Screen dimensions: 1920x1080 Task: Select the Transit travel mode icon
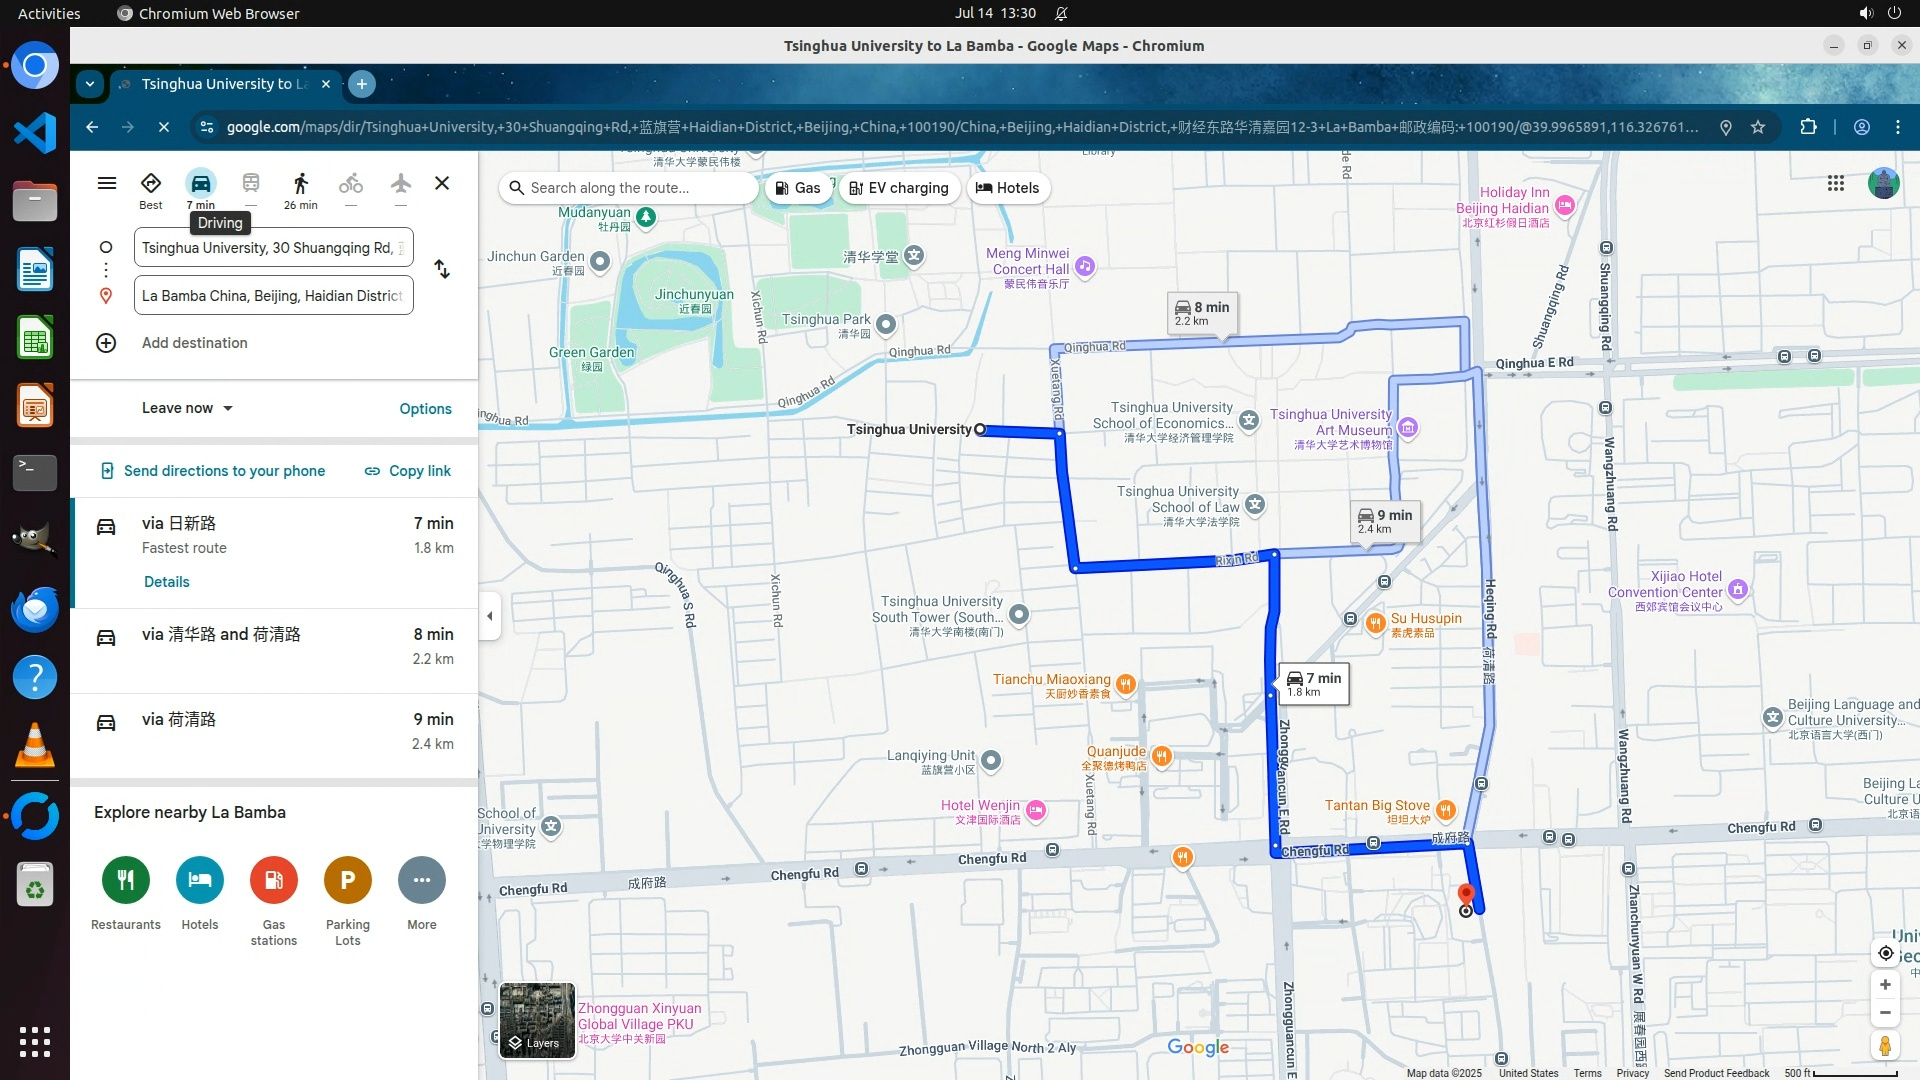pyautogui.click(x=251, y=184)
